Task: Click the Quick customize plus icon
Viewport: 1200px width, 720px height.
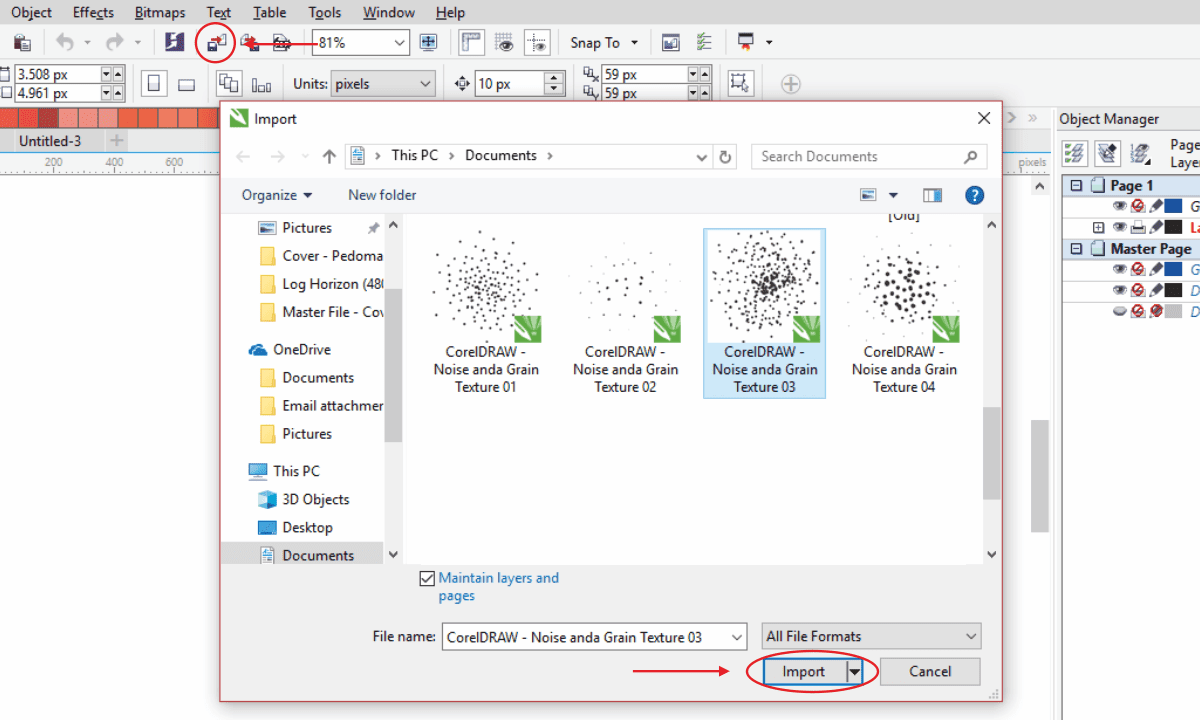Action: [x=790, y=84]
